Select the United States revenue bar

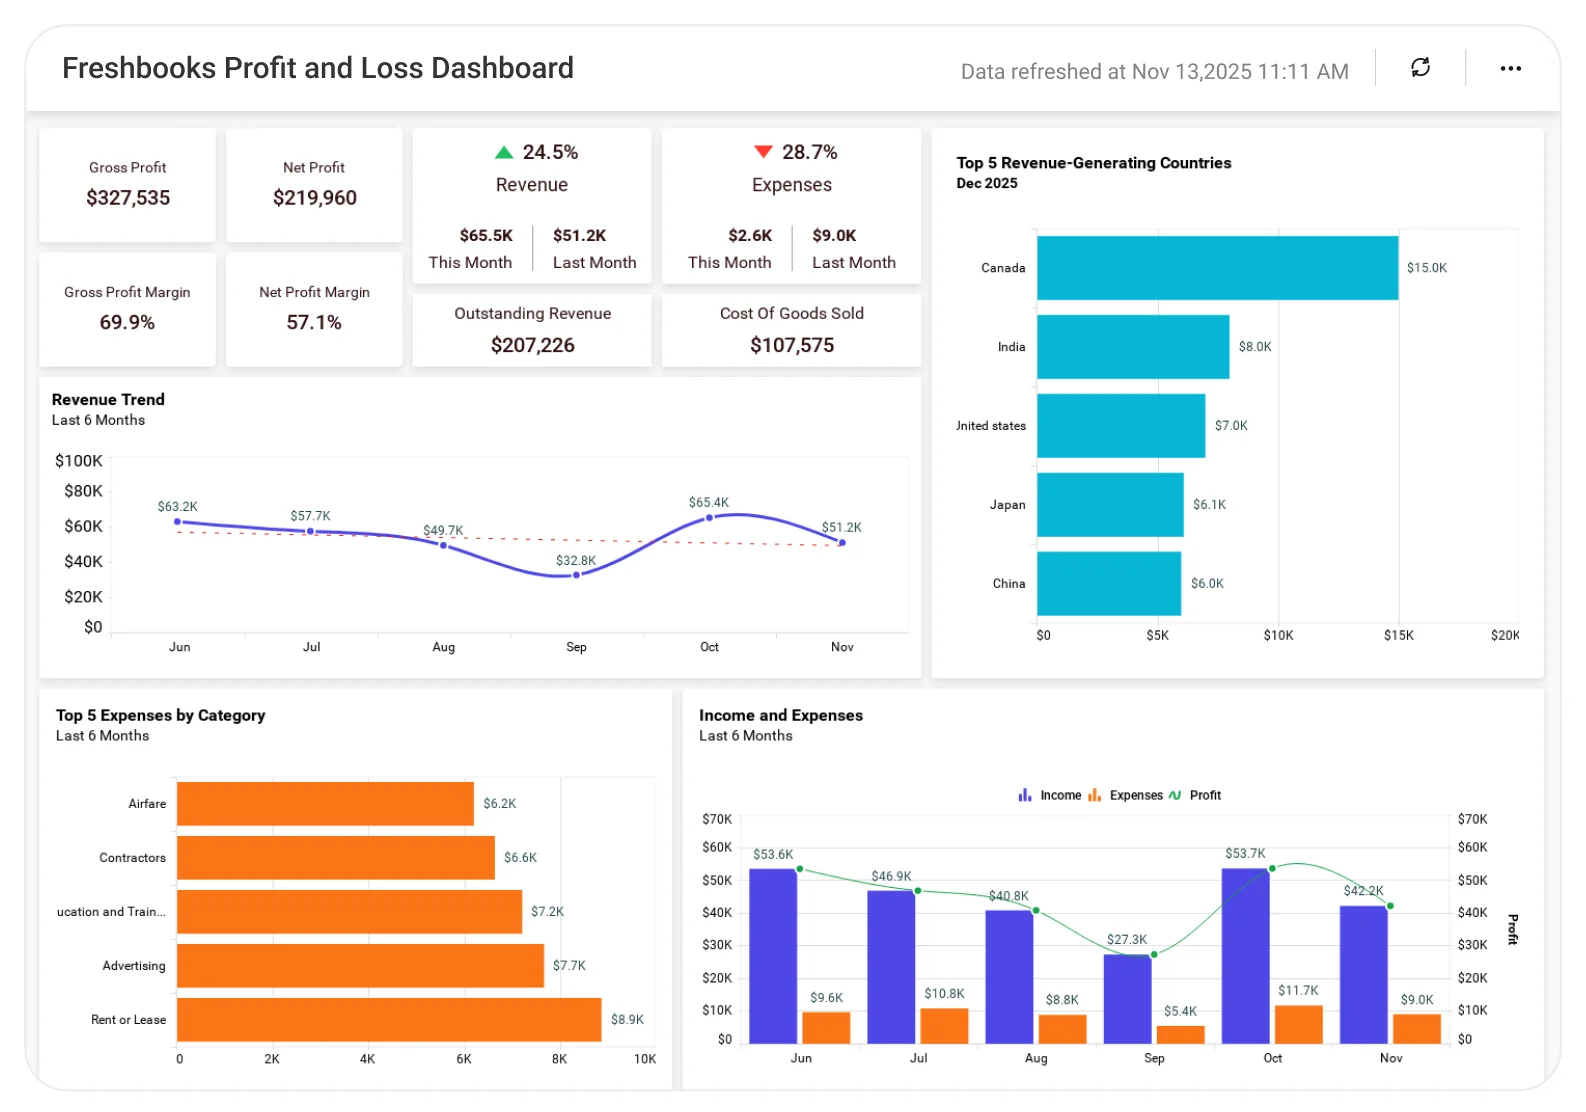[1121, 426]
